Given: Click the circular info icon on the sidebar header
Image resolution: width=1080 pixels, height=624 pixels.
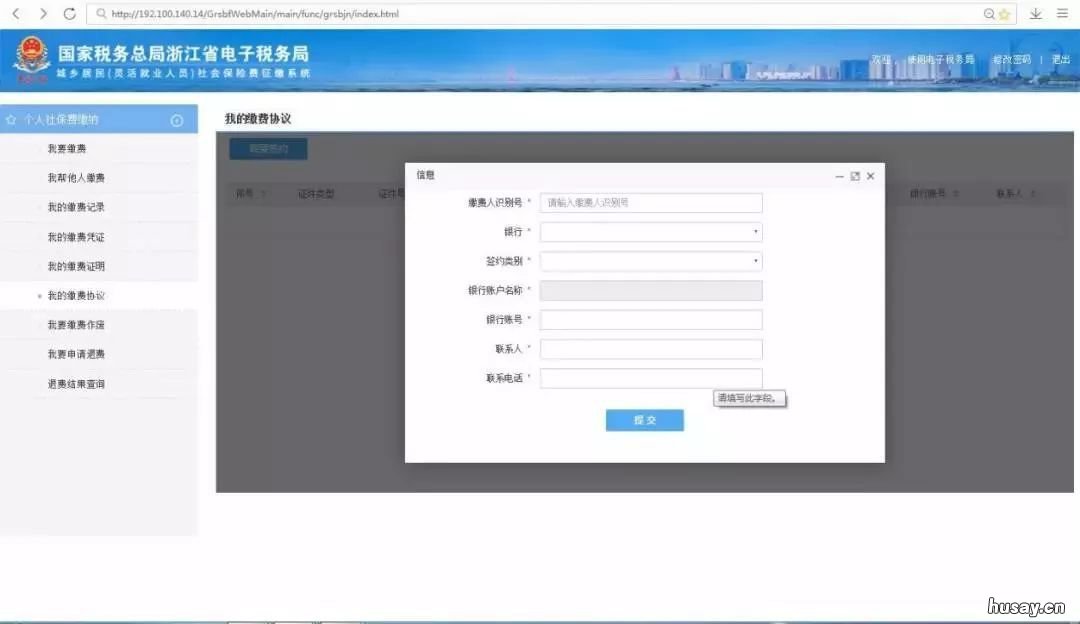Looking at the screenshot, I should click(176, 119).
